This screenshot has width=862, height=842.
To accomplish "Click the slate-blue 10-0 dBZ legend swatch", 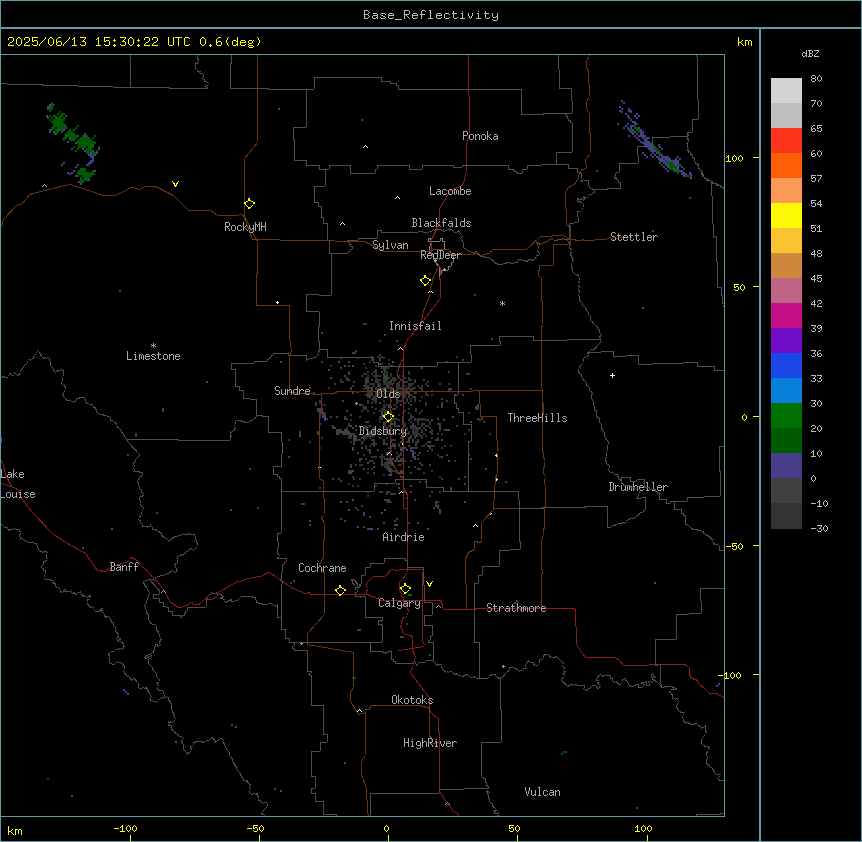I will click(786, 466).
